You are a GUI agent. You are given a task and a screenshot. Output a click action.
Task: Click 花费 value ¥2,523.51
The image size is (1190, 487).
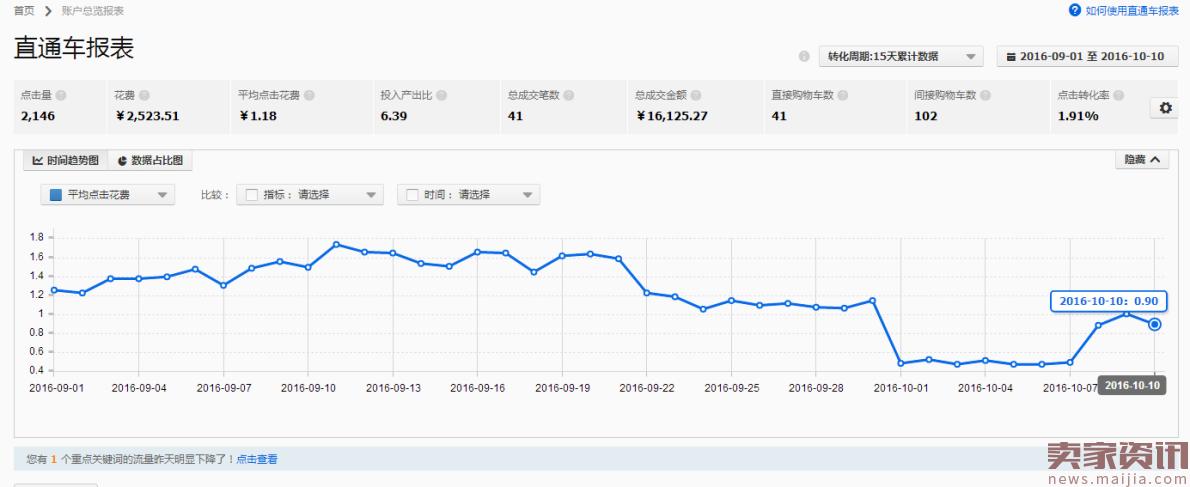pyautogui.click(x=147, y=116)
